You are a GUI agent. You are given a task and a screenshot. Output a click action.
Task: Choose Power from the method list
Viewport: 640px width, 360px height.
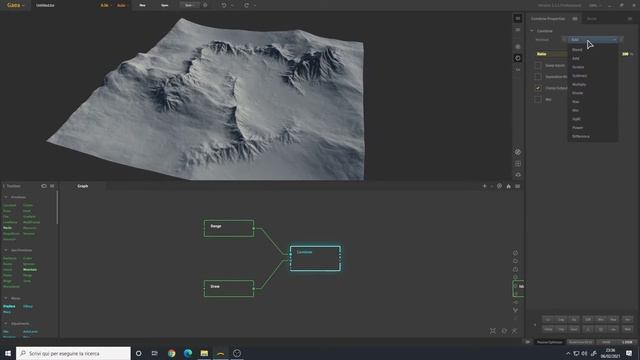(x=578, y=128)
